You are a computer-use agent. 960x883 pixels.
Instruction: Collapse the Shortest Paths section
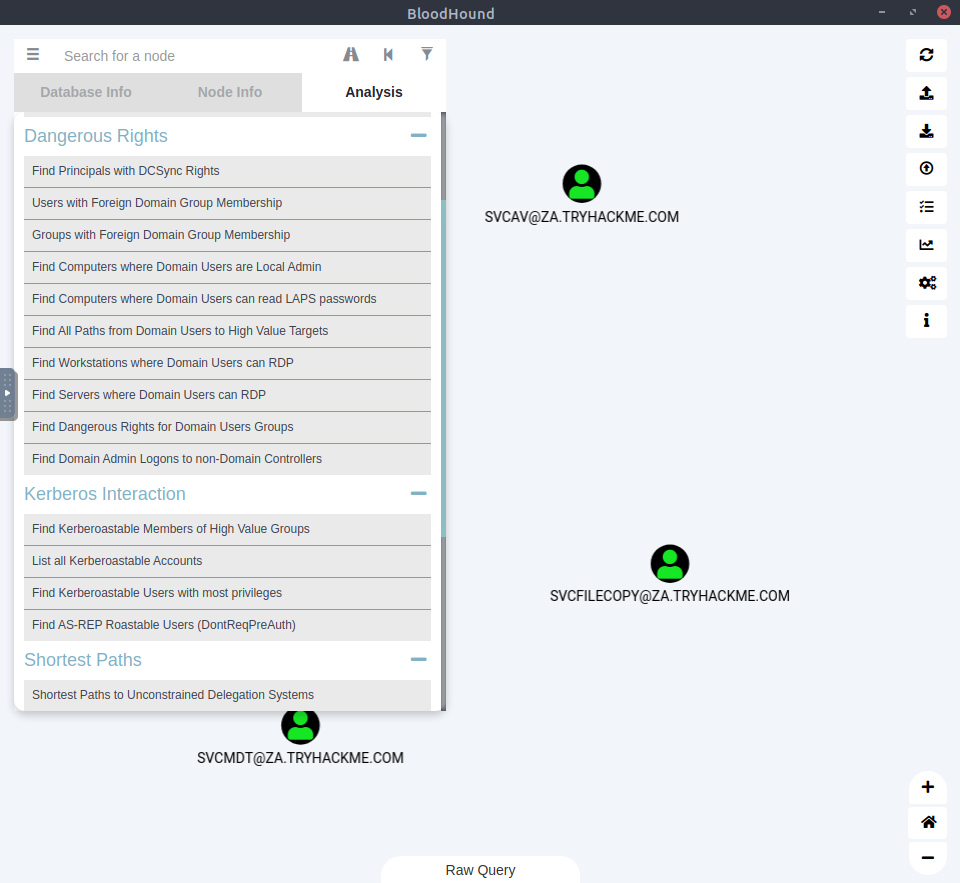click(x=418, y=660)
